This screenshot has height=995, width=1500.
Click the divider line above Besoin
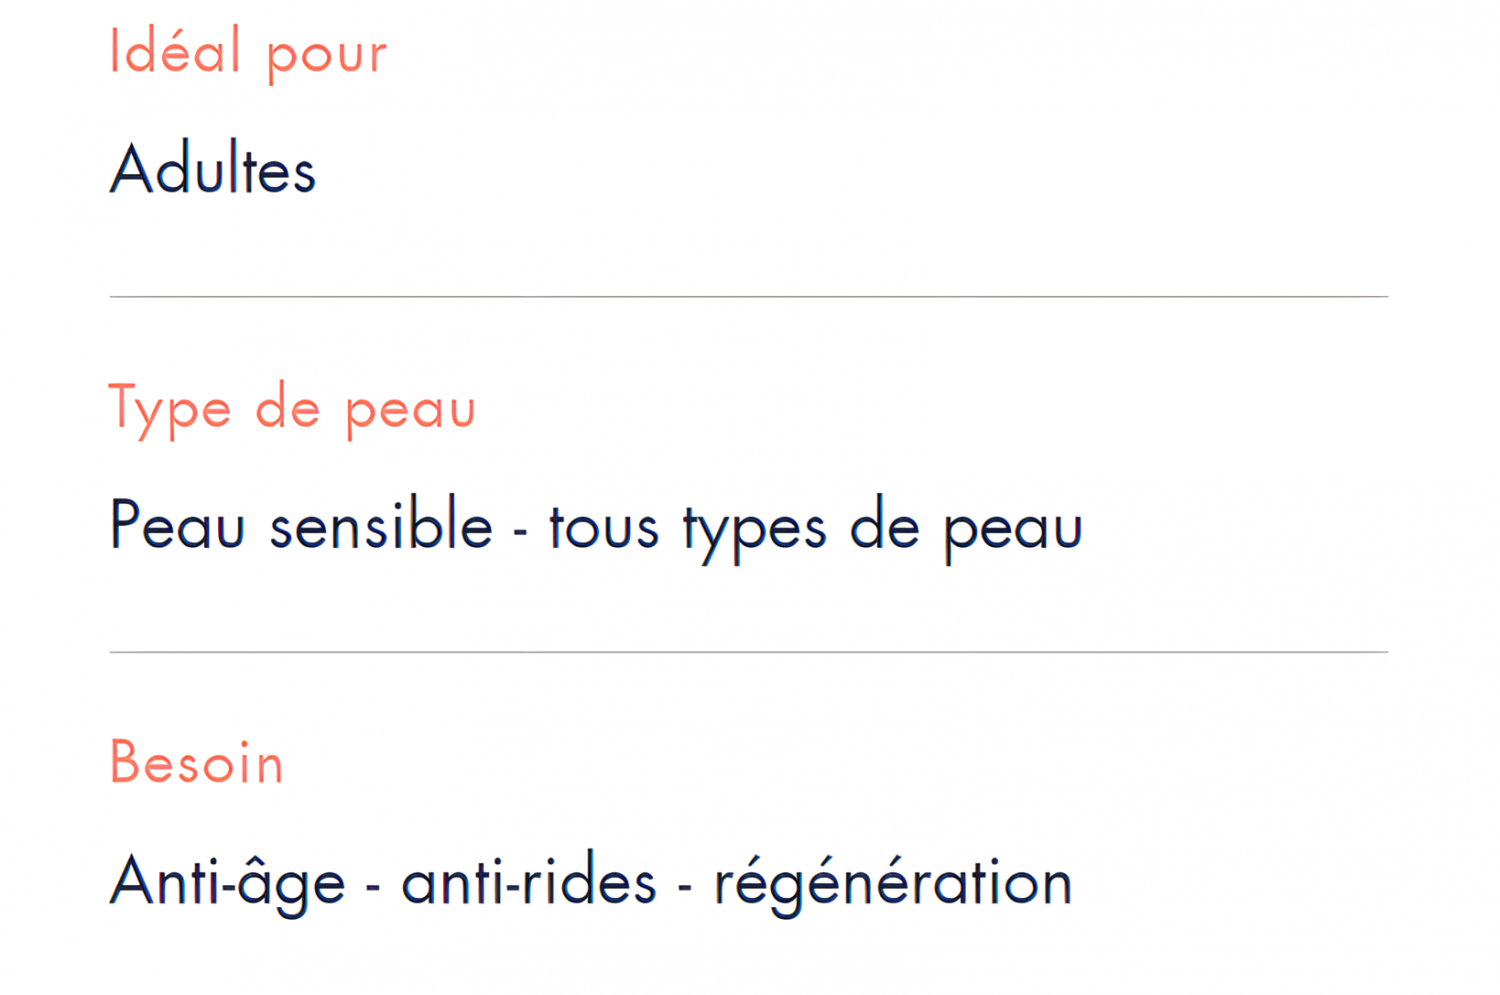tap(749, 652)
